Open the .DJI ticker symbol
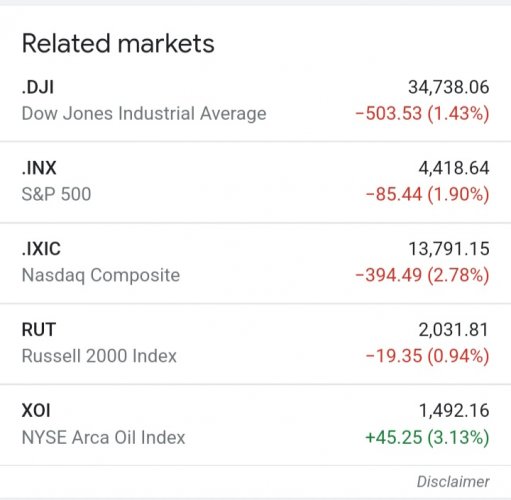The height and width of the screenshot is (500, 511). click(x=38, y=87)
